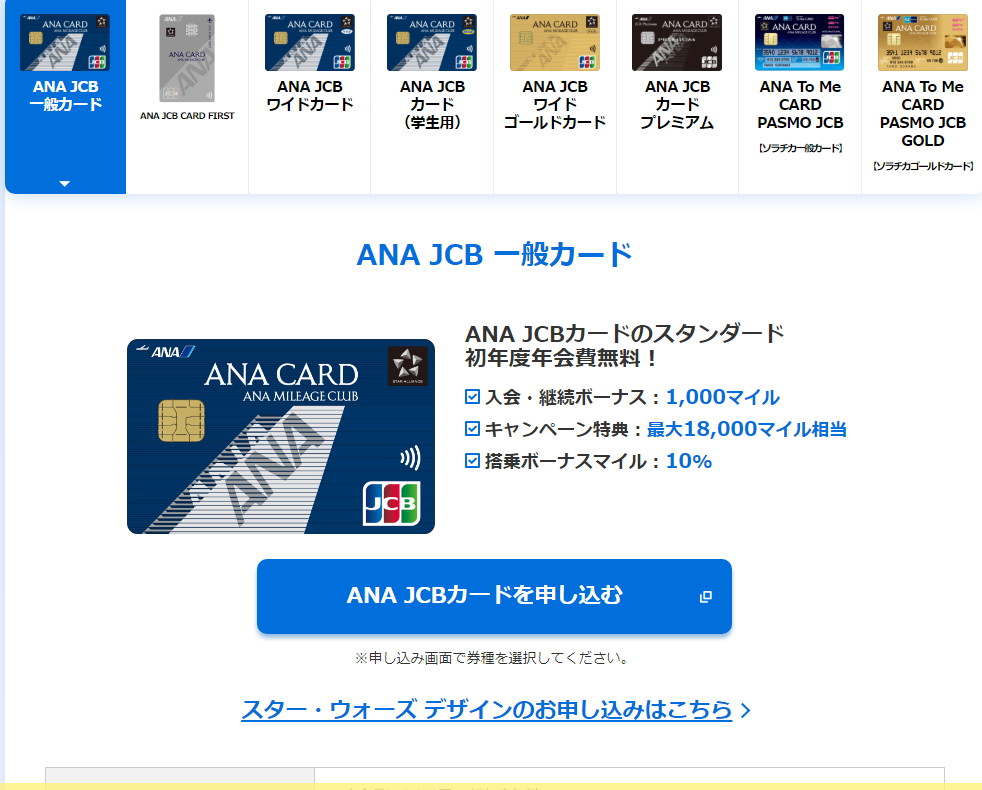Click the ANA JCBカードを申し込む button
This screenshot has width=982, height=790.
(494, 596)
